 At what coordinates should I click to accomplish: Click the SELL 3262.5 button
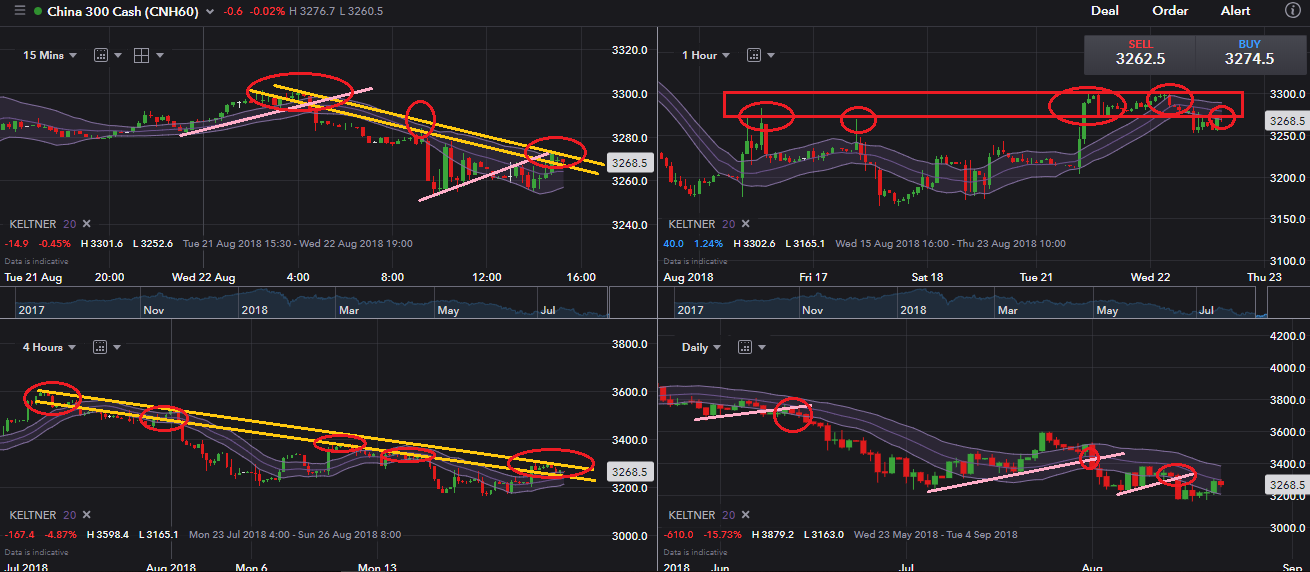click(1140, 53)
